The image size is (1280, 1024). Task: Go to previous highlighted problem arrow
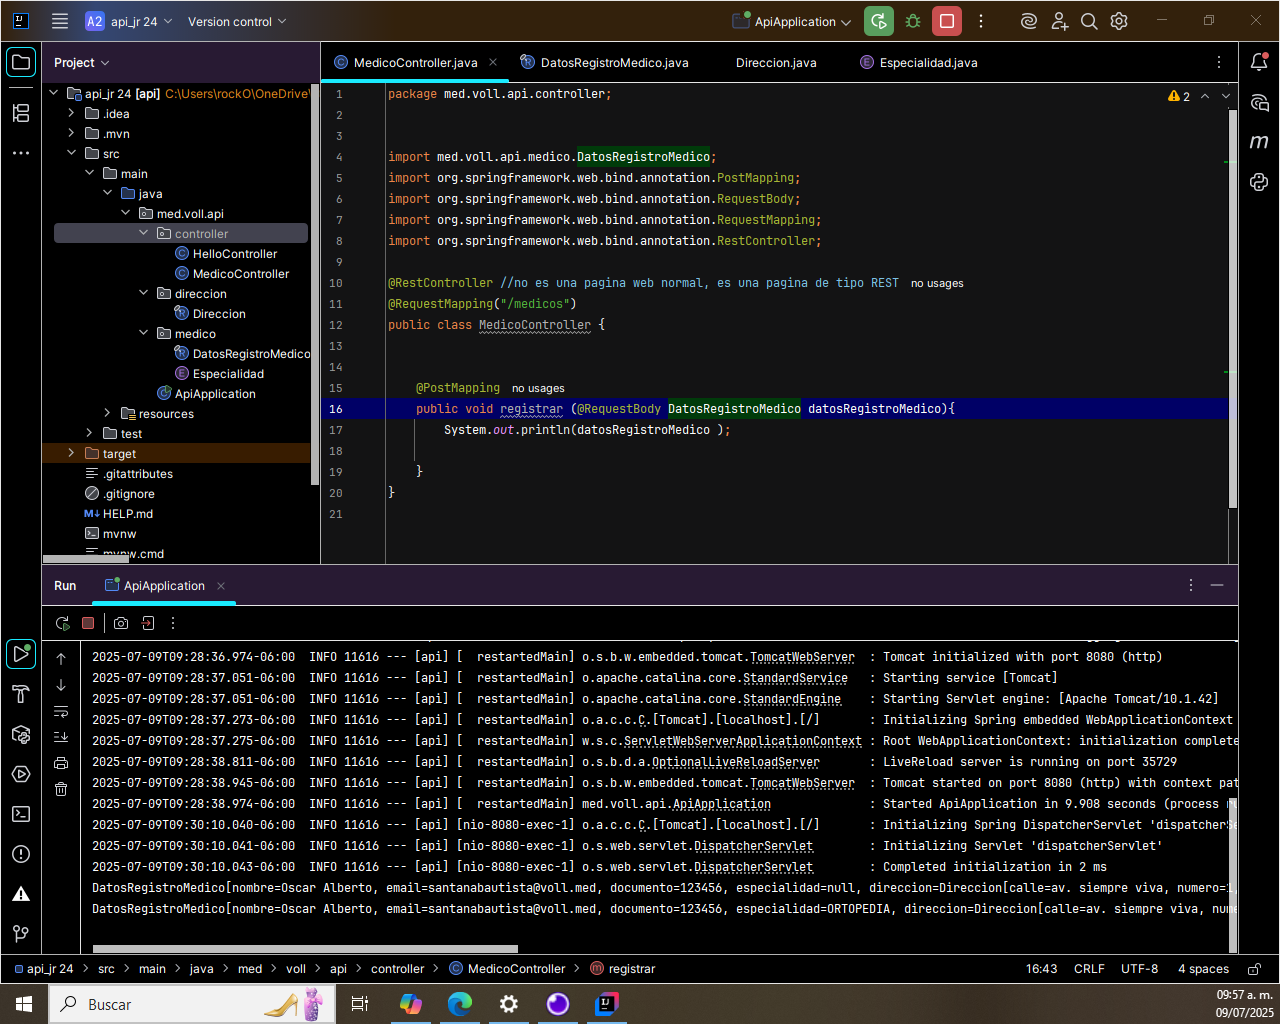pos(1205,96)
